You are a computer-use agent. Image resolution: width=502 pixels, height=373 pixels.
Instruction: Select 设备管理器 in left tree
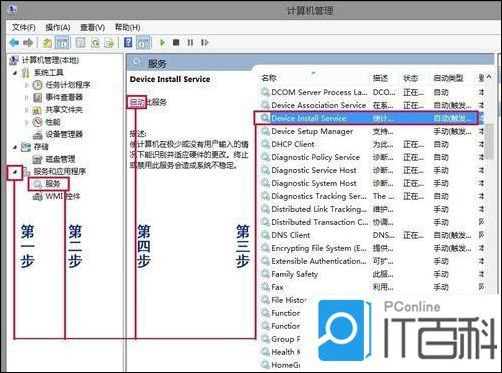click(x=64, y=134)
